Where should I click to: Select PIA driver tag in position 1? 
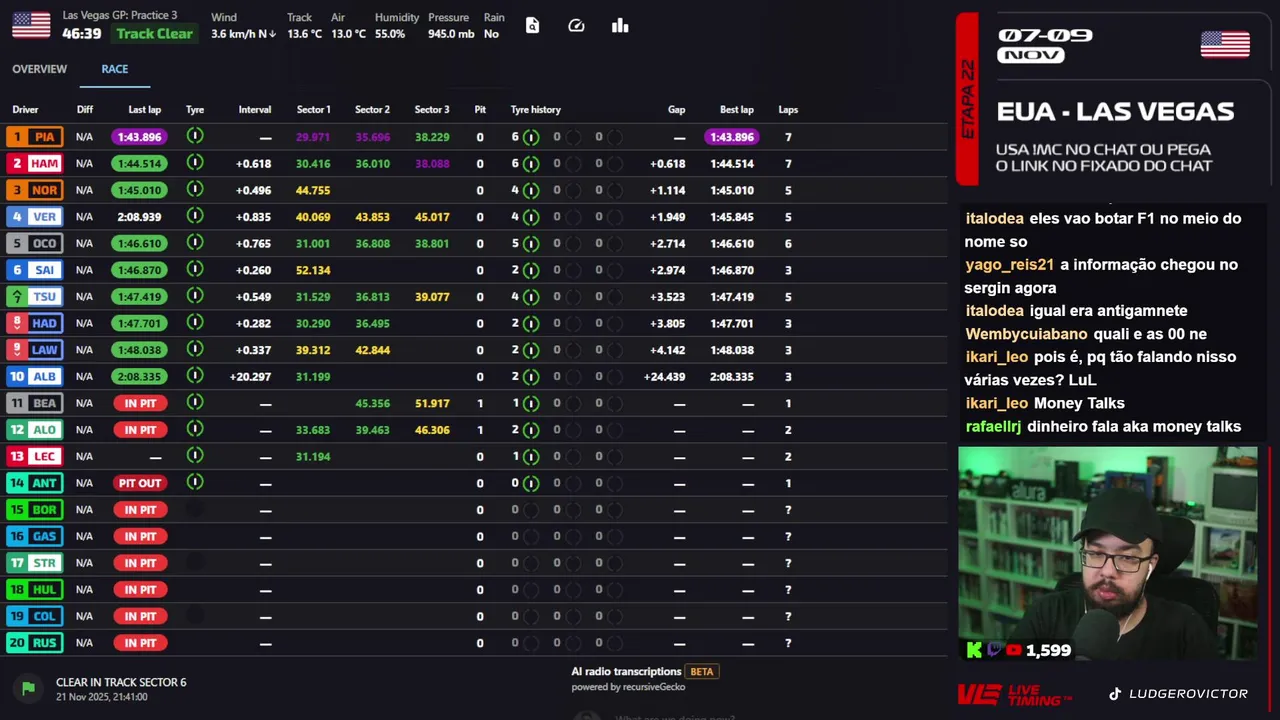[x=34, y=137]
